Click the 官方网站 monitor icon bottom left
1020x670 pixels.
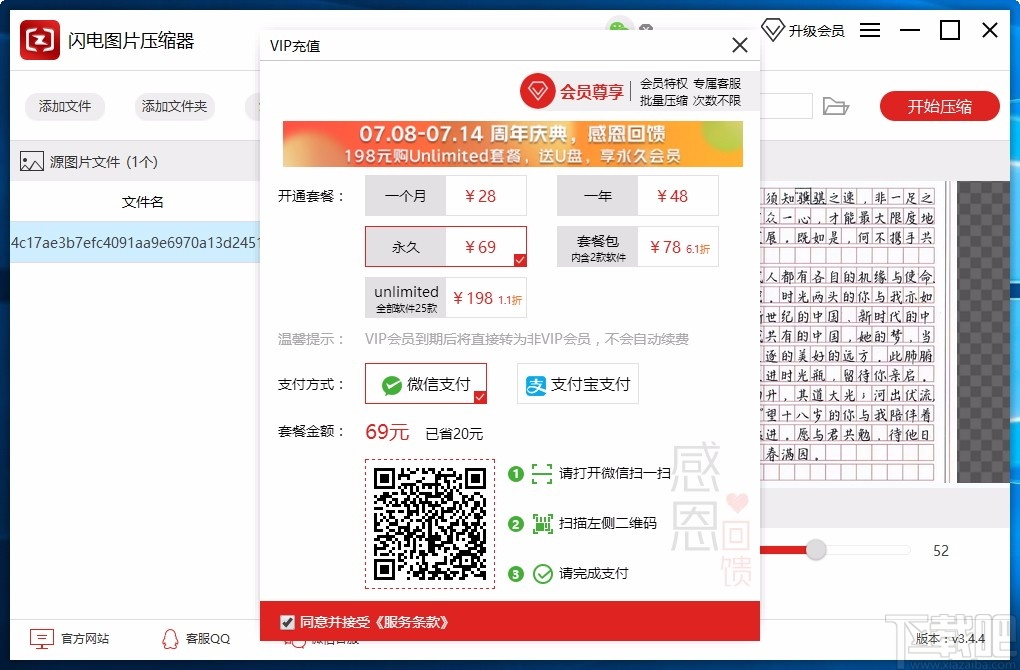coord(40,637)
